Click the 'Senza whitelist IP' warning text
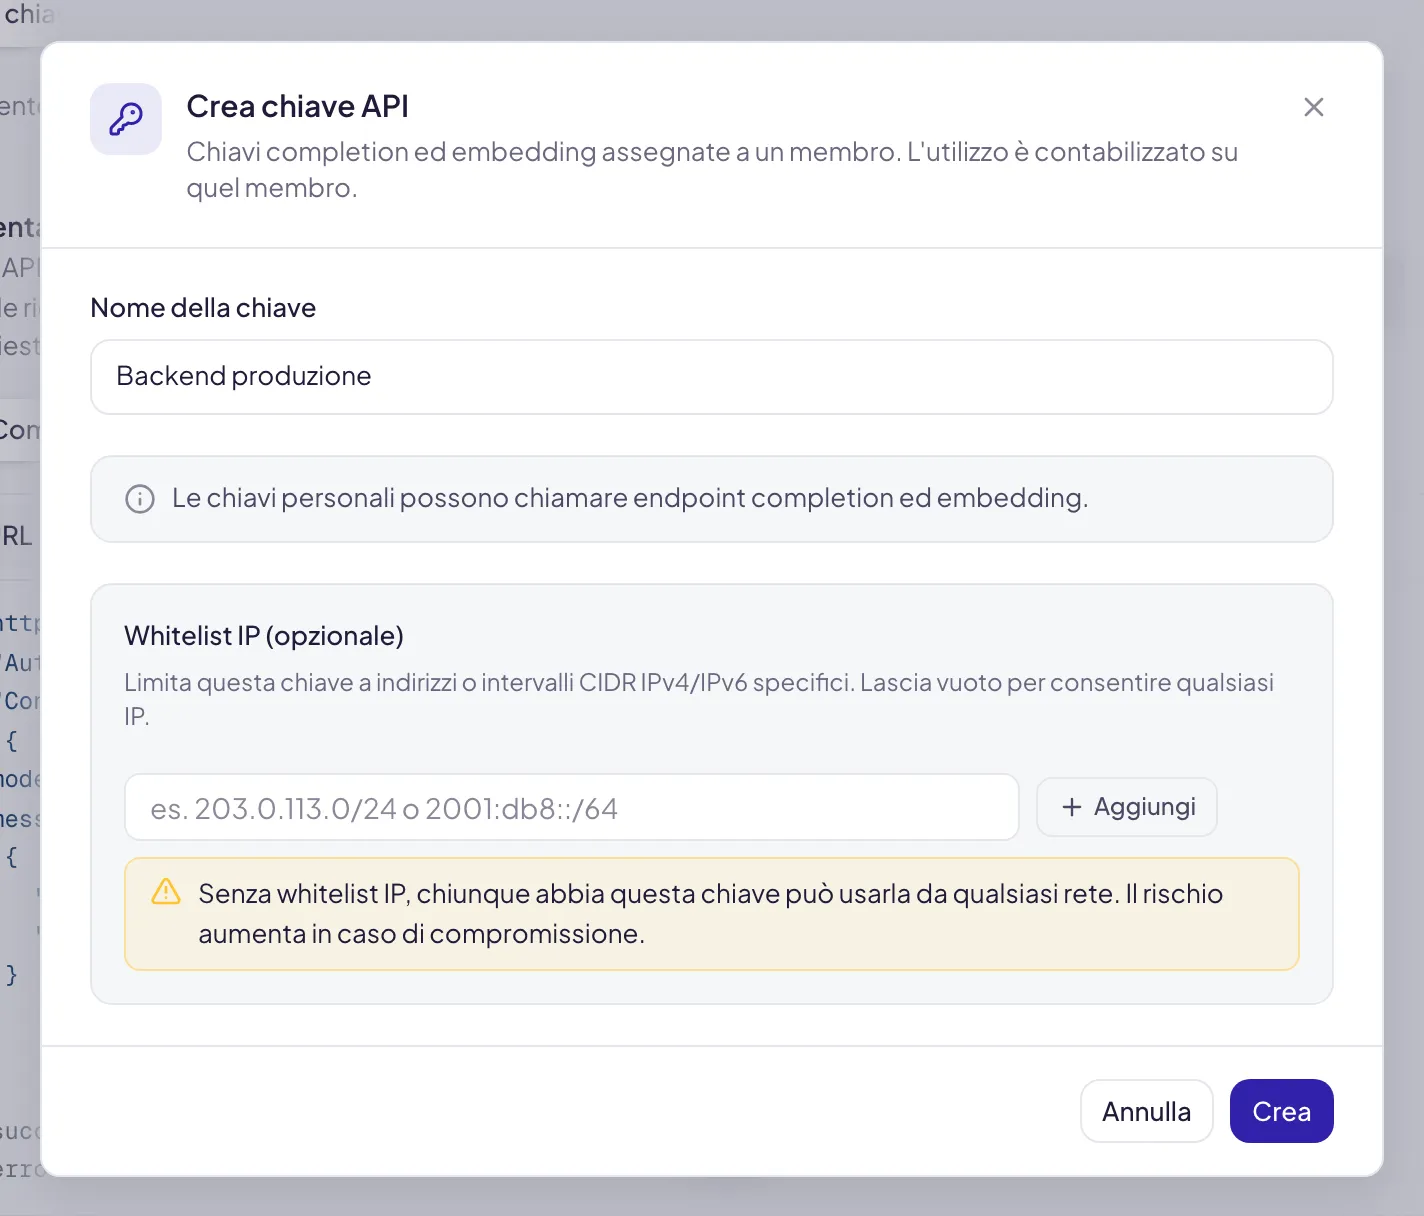The image size is (1424, 1216). [711, 914]
